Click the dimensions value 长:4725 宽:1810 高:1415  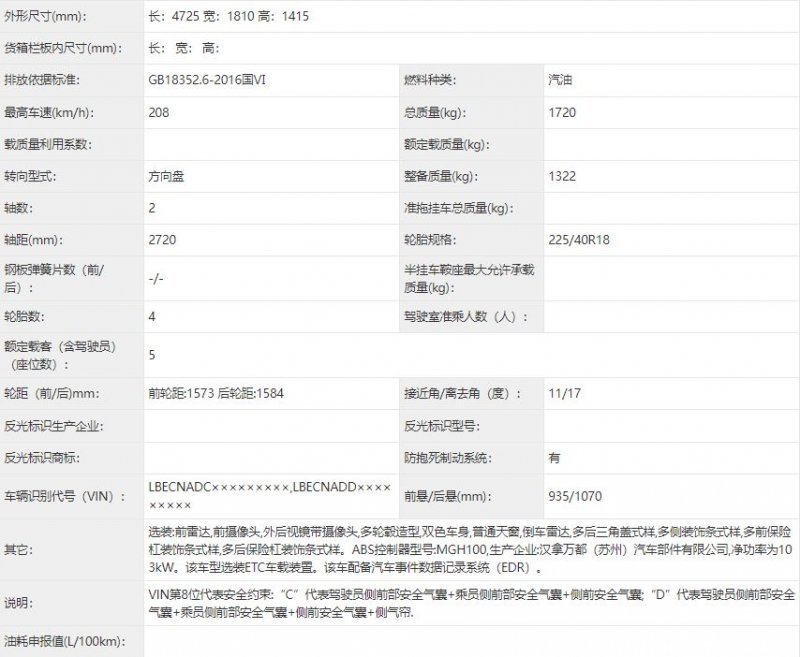(230, 16)
